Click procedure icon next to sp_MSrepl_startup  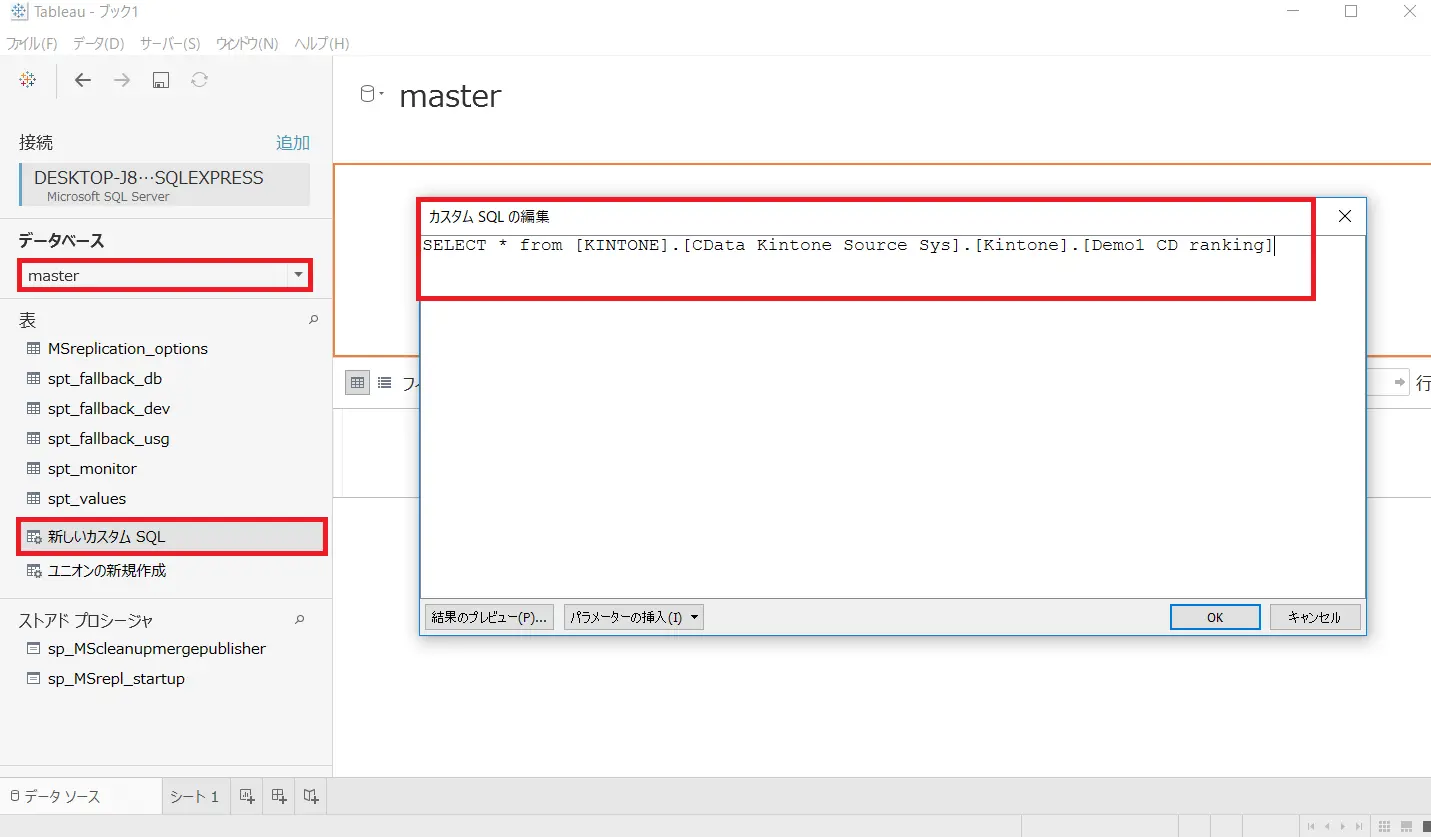pyautogui.click(x=33, y=679)
